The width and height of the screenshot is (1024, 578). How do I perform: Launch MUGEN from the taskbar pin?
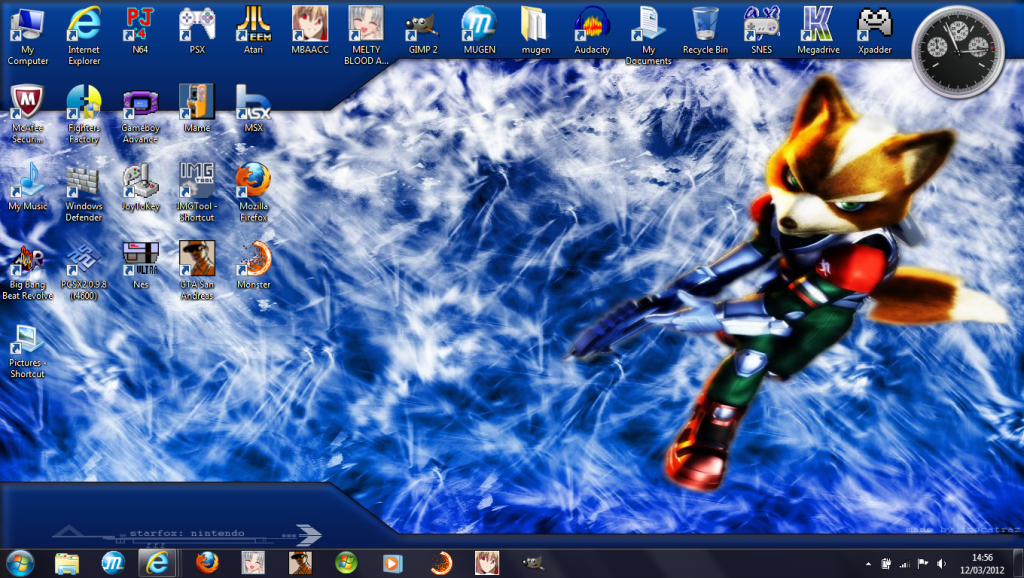pos(112,563)
